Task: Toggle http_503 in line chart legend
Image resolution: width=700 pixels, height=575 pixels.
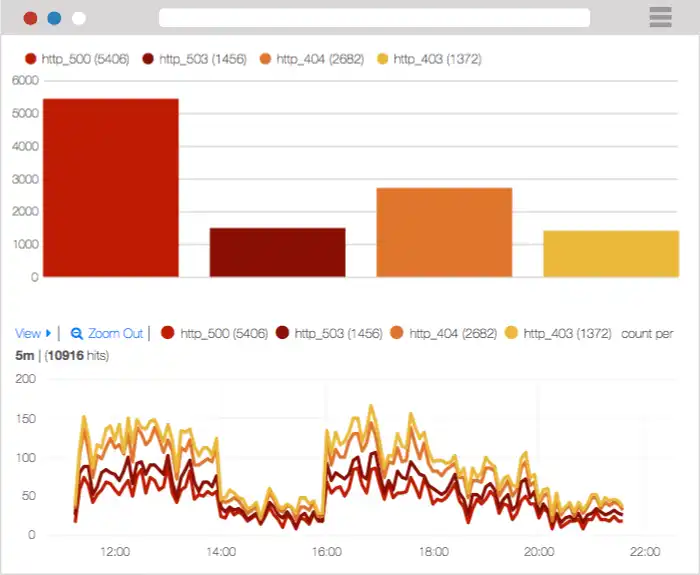Action: pos(329,333)
